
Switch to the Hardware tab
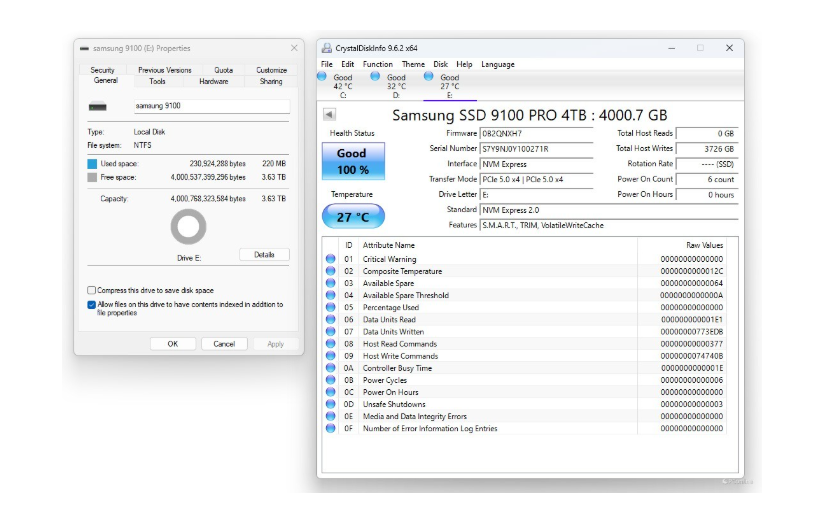click(x=214, y=81)
